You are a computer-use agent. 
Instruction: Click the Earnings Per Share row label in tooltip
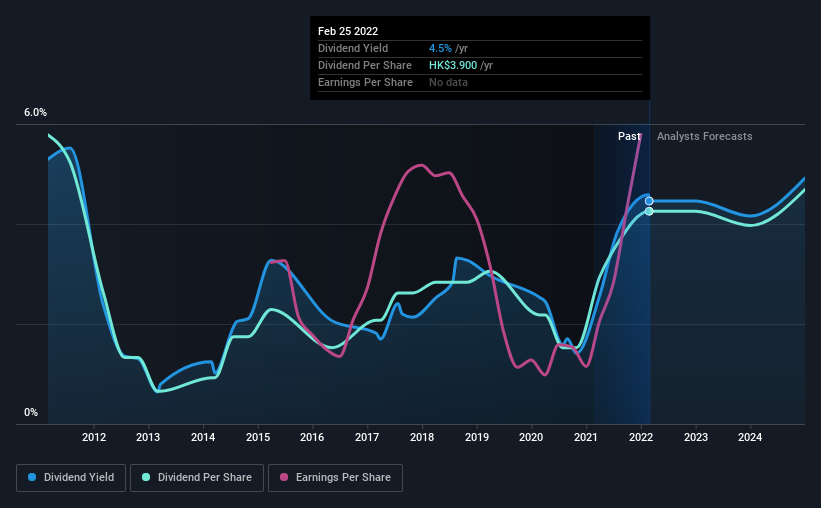(x=365, y=82)
